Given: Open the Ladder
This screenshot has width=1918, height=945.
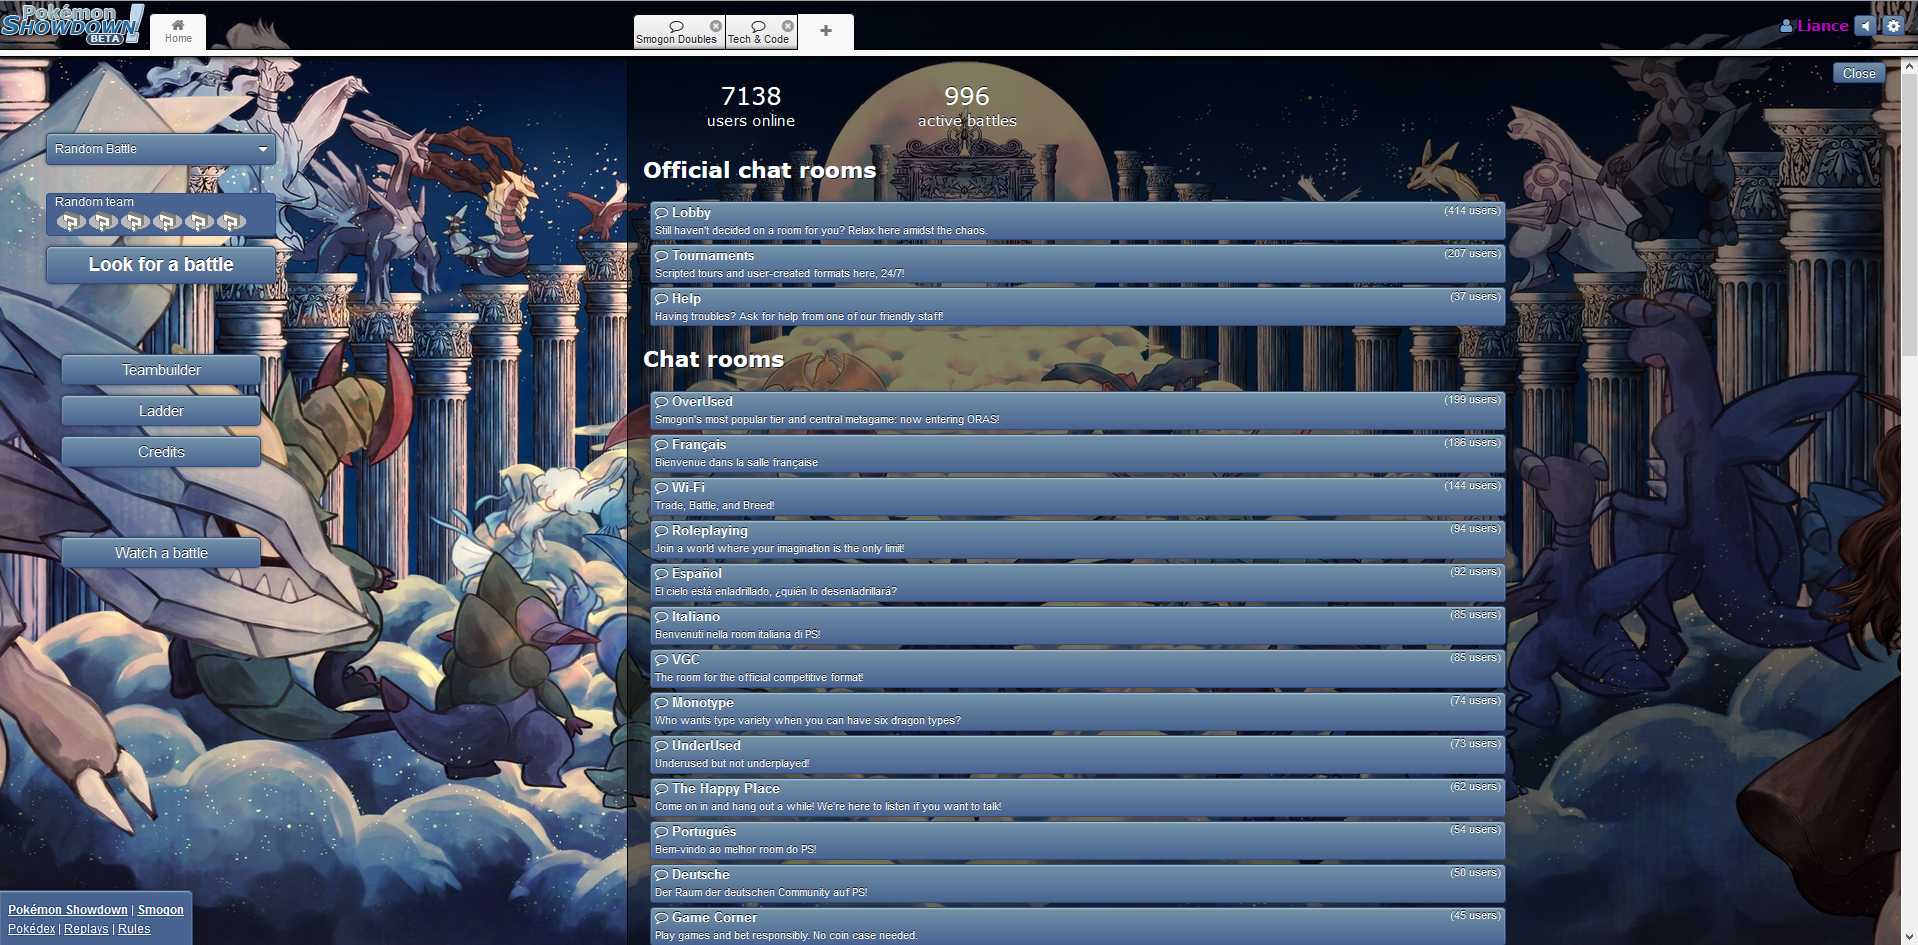Looking at the screenshot, I should tap(161, 411).
